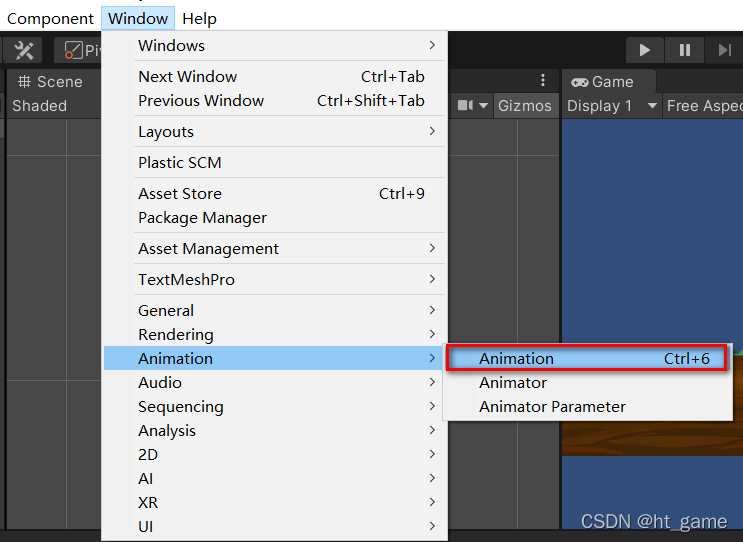Screen dimensions: 743x542
Task: Select the Shaded draw mode dropdown
Action: click(x=40, y=106)
